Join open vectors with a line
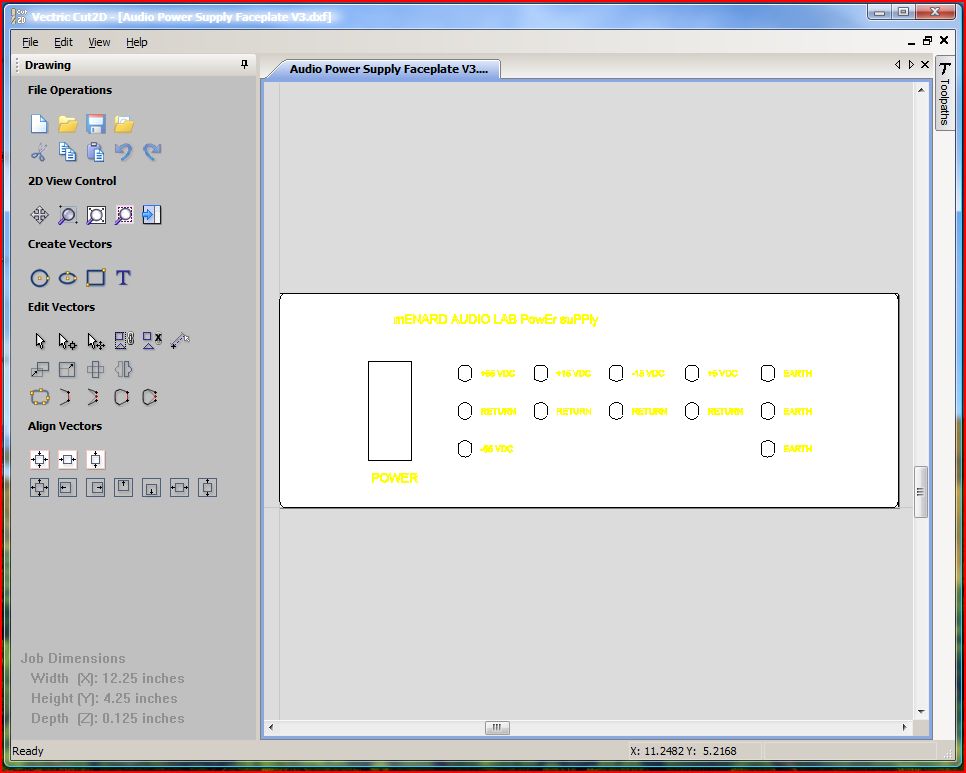The height and width of the screenshot is (773, 966). [65, 397]
